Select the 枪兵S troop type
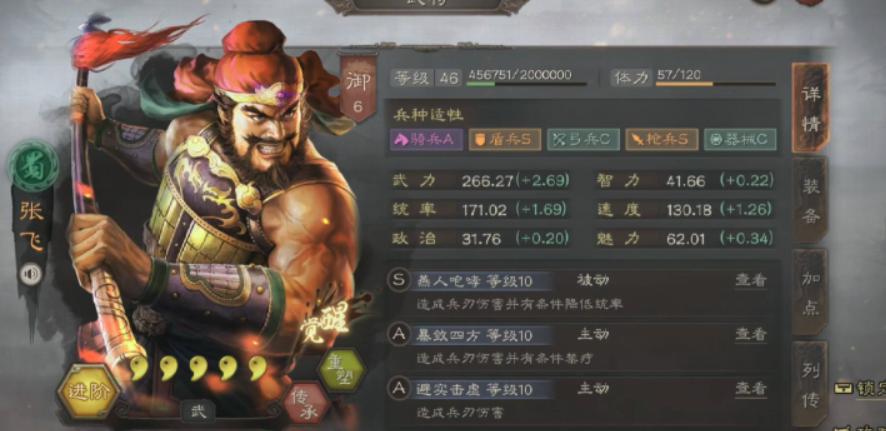Image resolution: width=886 pixels, height=431 pixels. 662,140
